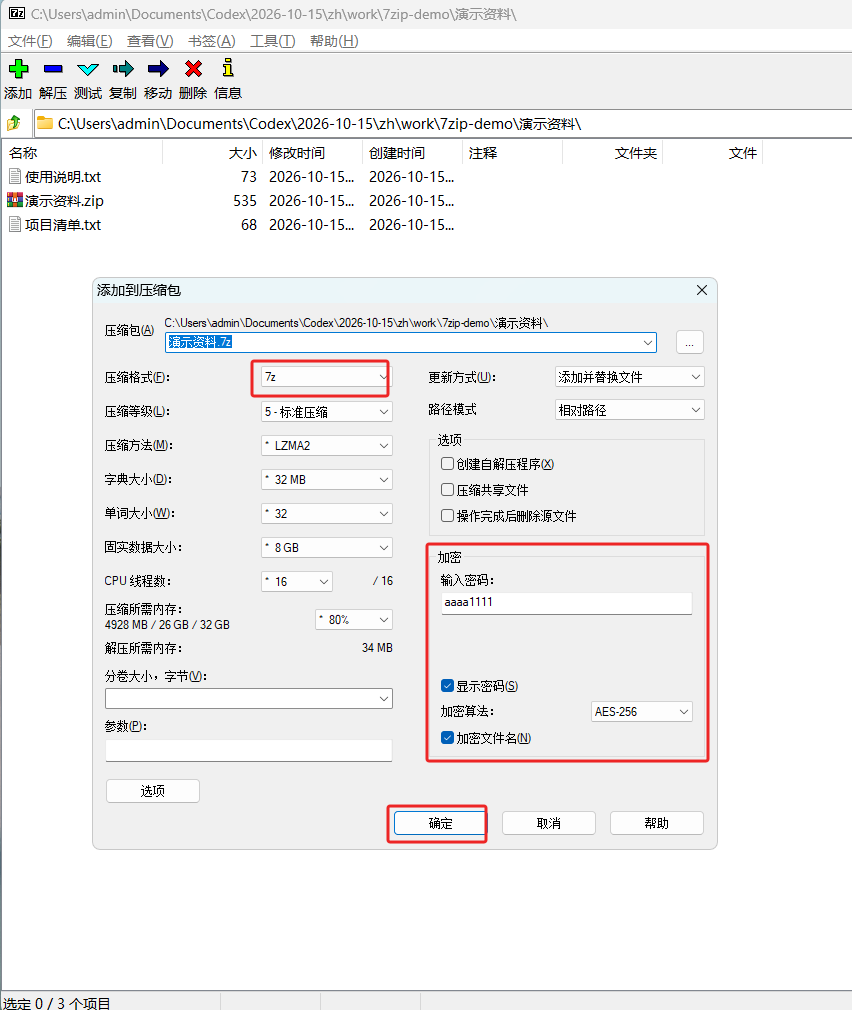Open the 加密算法 AES-256 dropdown

[x=641, y=712]
